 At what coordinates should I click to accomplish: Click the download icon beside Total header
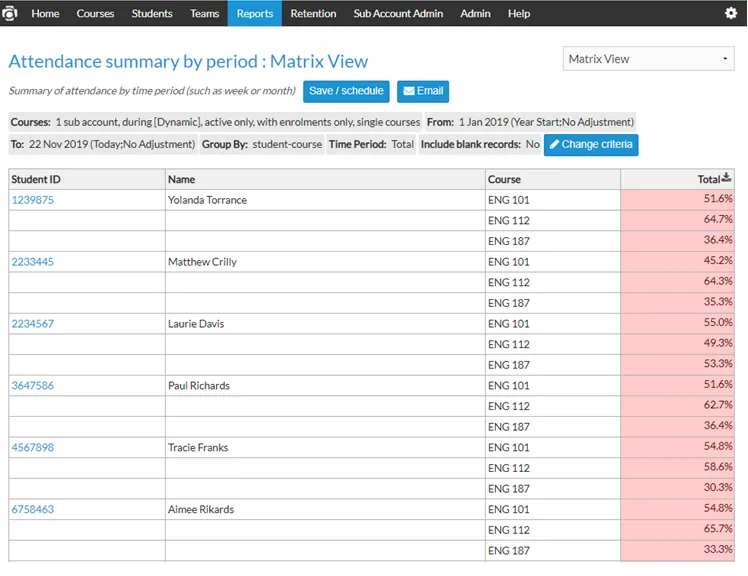(726, 178)
